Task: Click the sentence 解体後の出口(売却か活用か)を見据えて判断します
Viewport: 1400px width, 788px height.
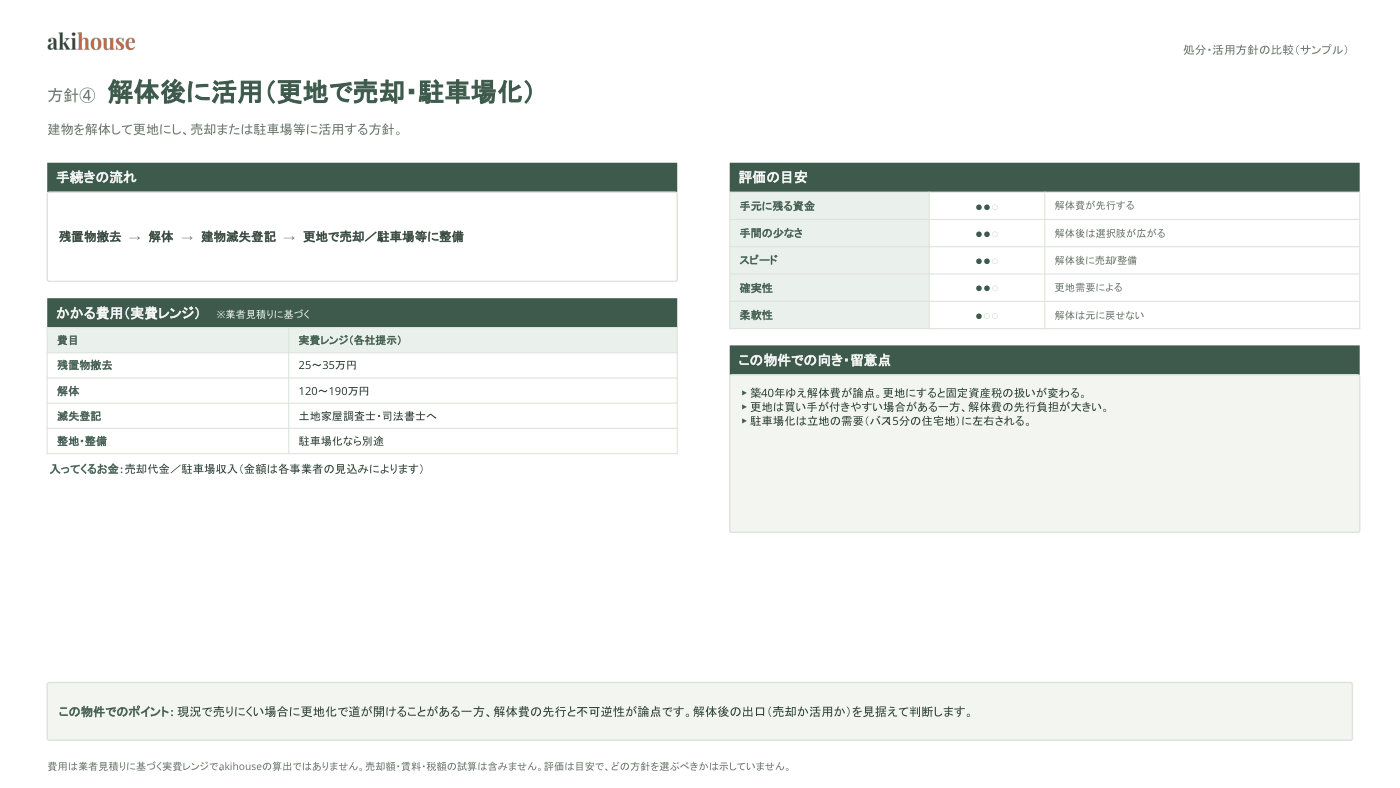Action: tap(832, 712)
